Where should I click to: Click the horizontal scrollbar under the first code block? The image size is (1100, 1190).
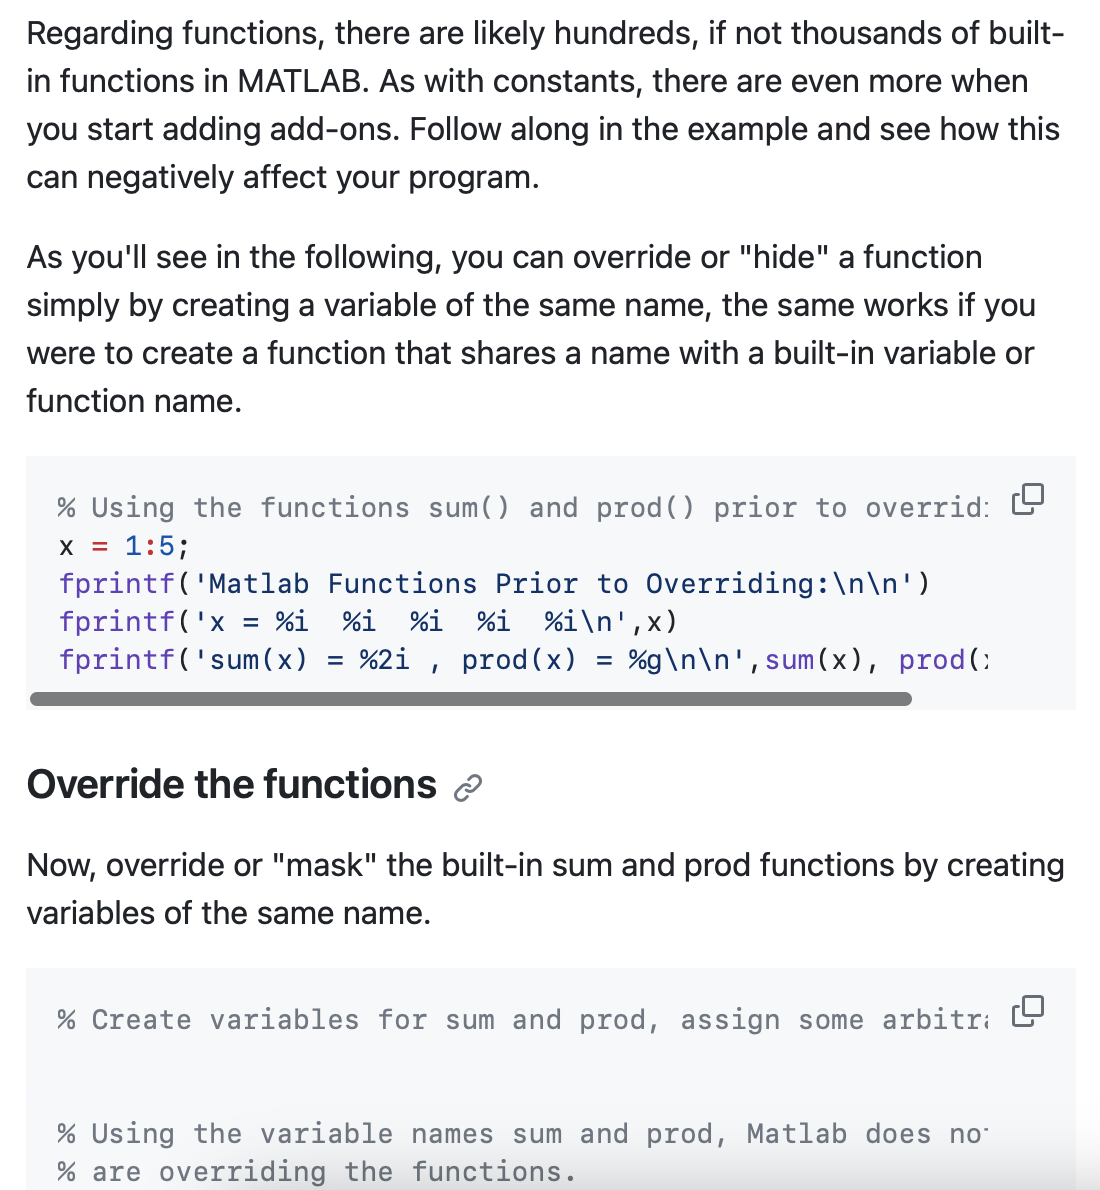tap(470, 698)
